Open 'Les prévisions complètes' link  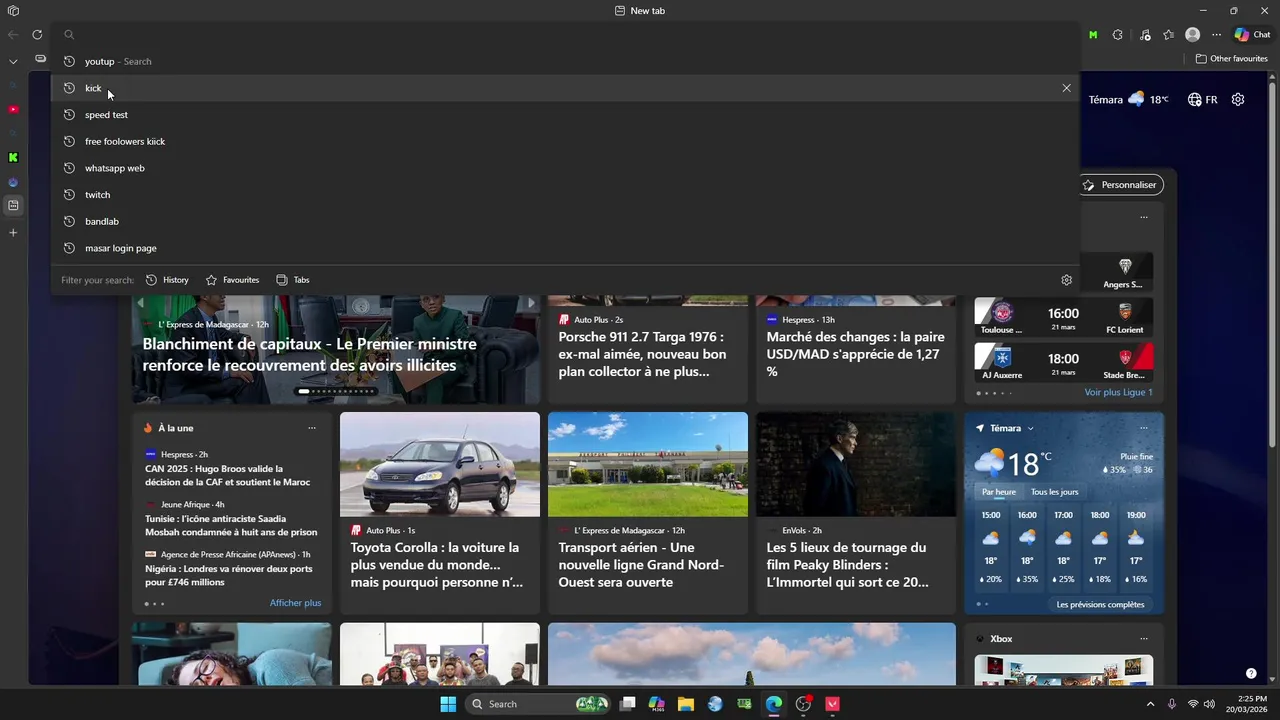pos(1100,604)
